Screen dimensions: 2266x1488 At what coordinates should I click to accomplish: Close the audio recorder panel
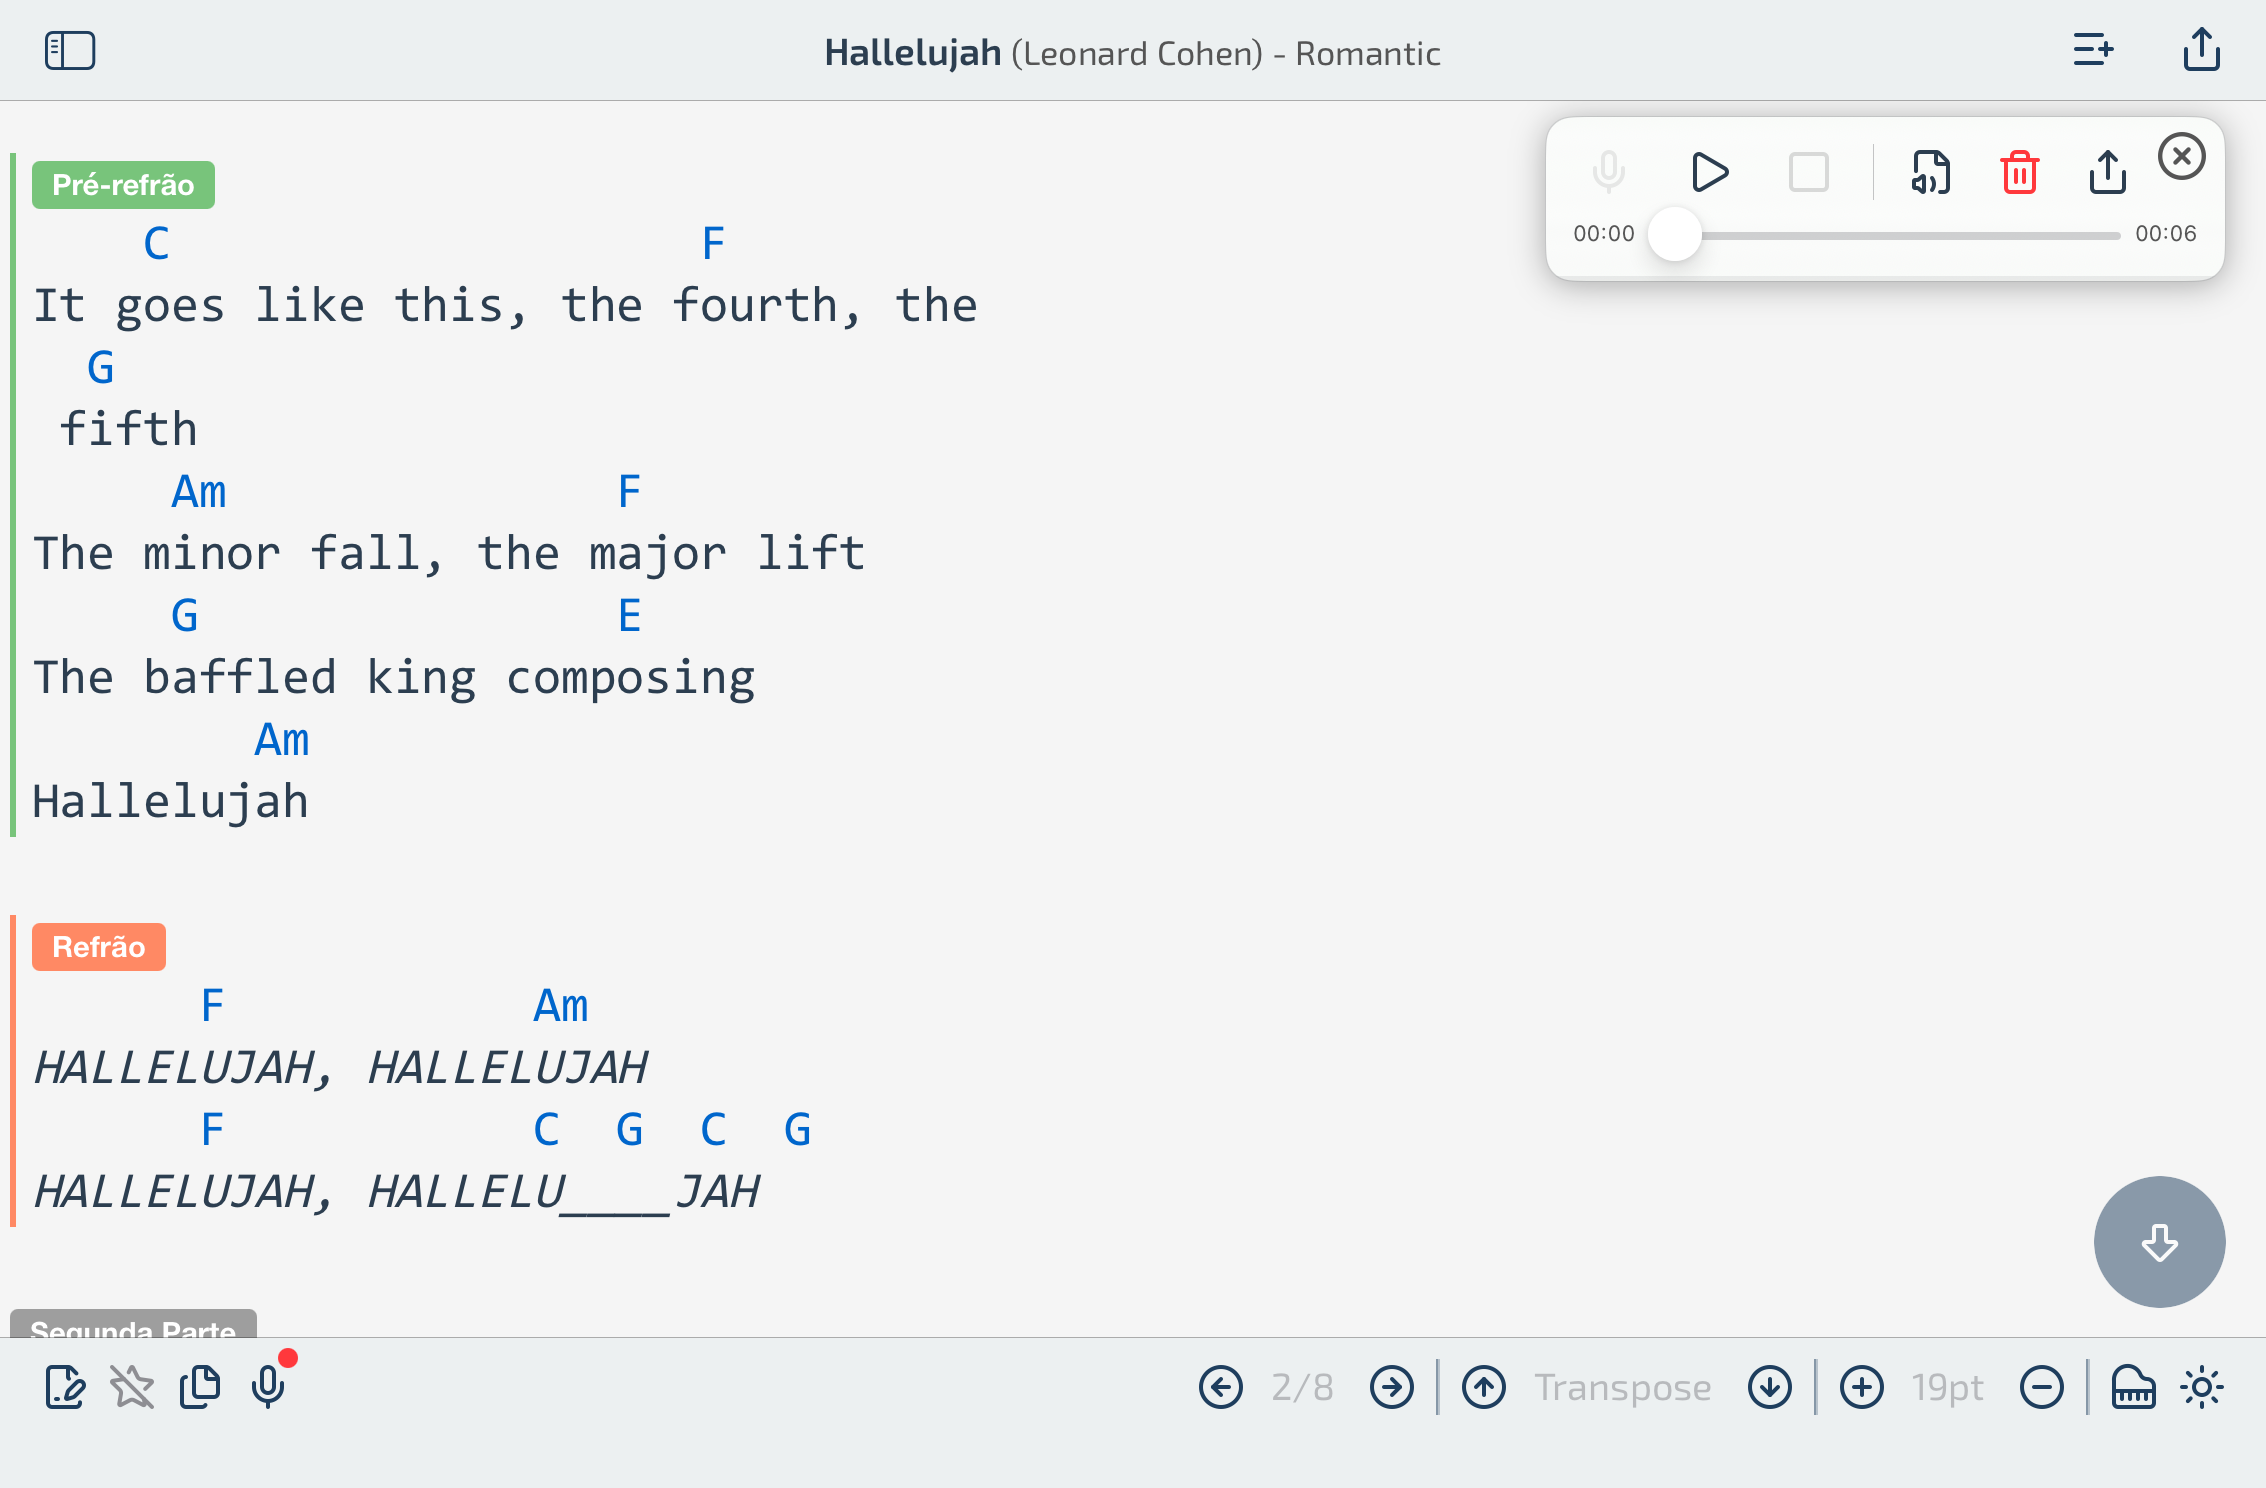click(2181, 157)
